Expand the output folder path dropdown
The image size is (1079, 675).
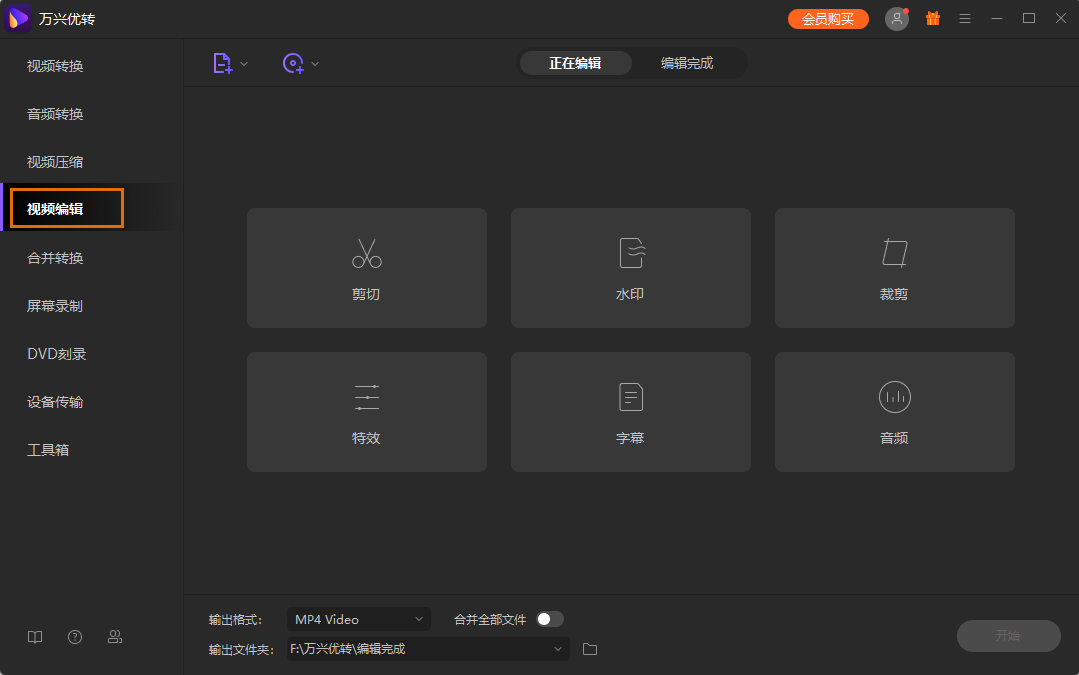(558, 649)
